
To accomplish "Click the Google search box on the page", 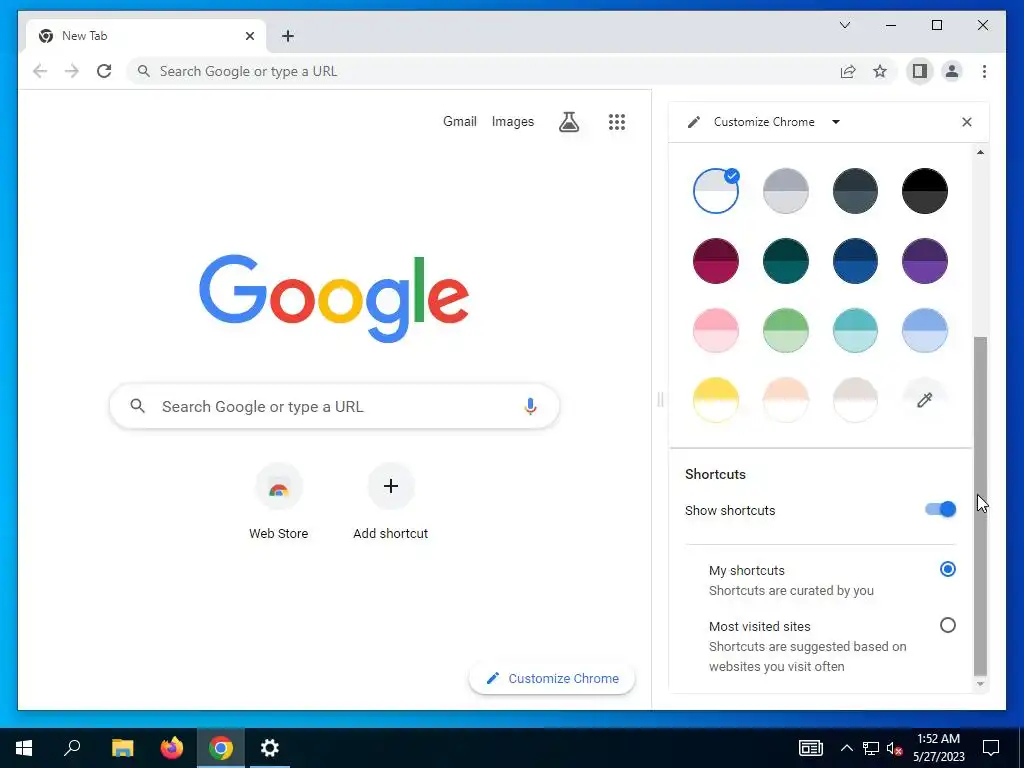I will coord(334,406).
